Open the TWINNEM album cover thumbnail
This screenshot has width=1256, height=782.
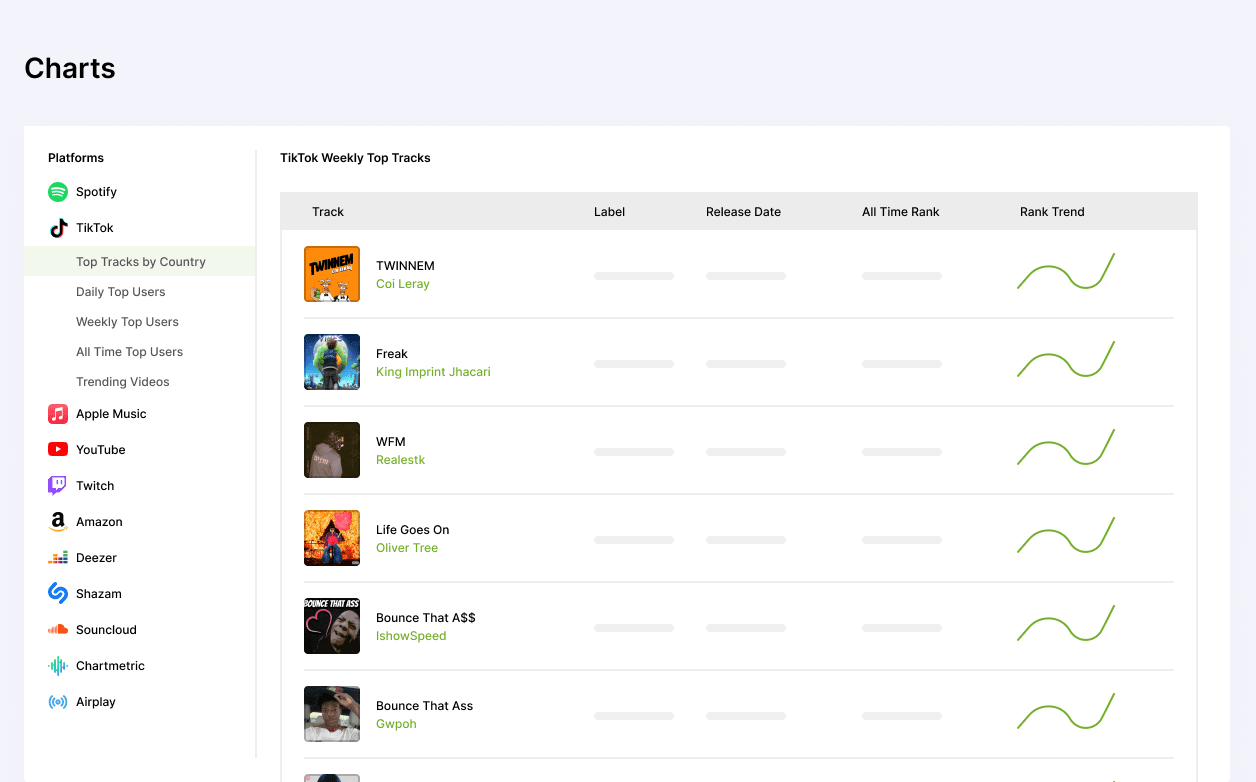(x=332, y=274)
